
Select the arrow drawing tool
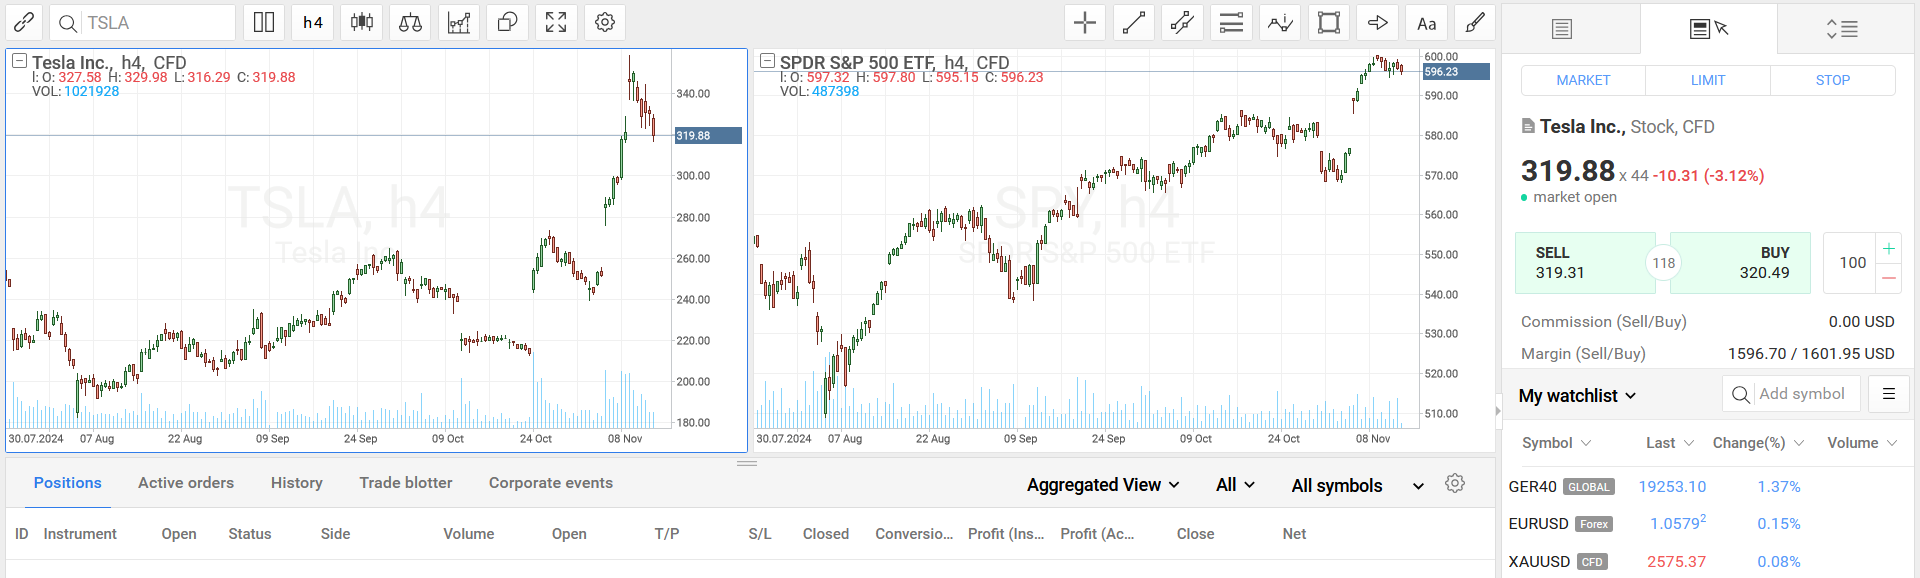[x=1378, y=22]
